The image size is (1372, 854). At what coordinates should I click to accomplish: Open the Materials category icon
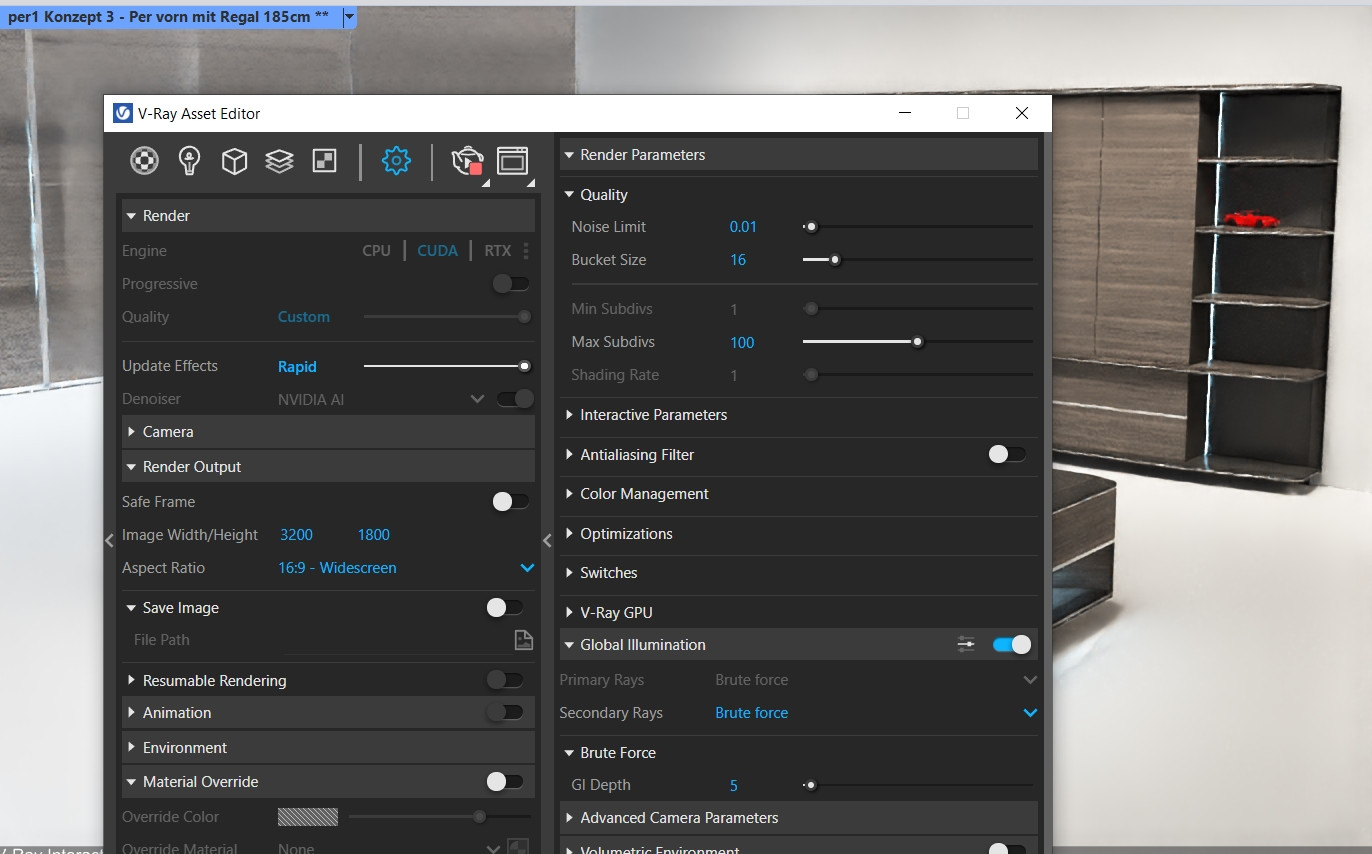click(145, 160)
